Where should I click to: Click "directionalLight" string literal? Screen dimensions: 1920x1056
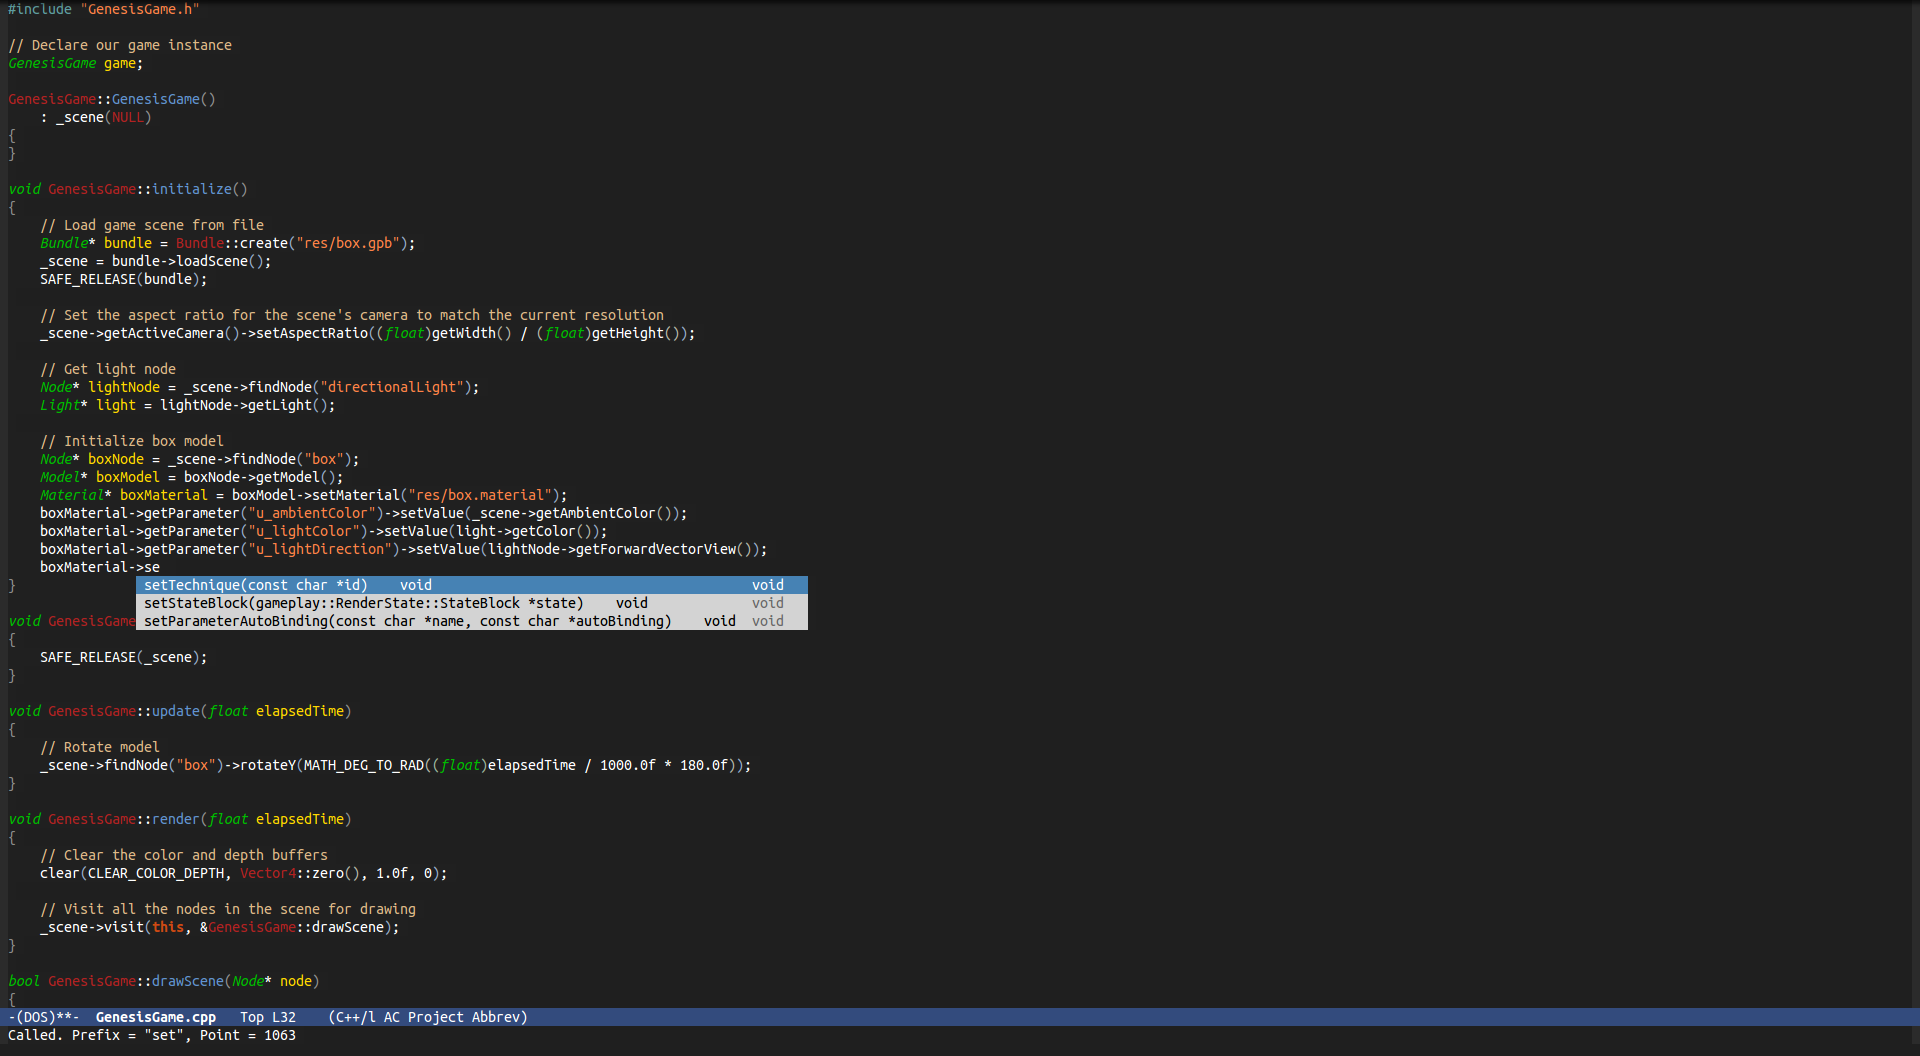[392, 387]
